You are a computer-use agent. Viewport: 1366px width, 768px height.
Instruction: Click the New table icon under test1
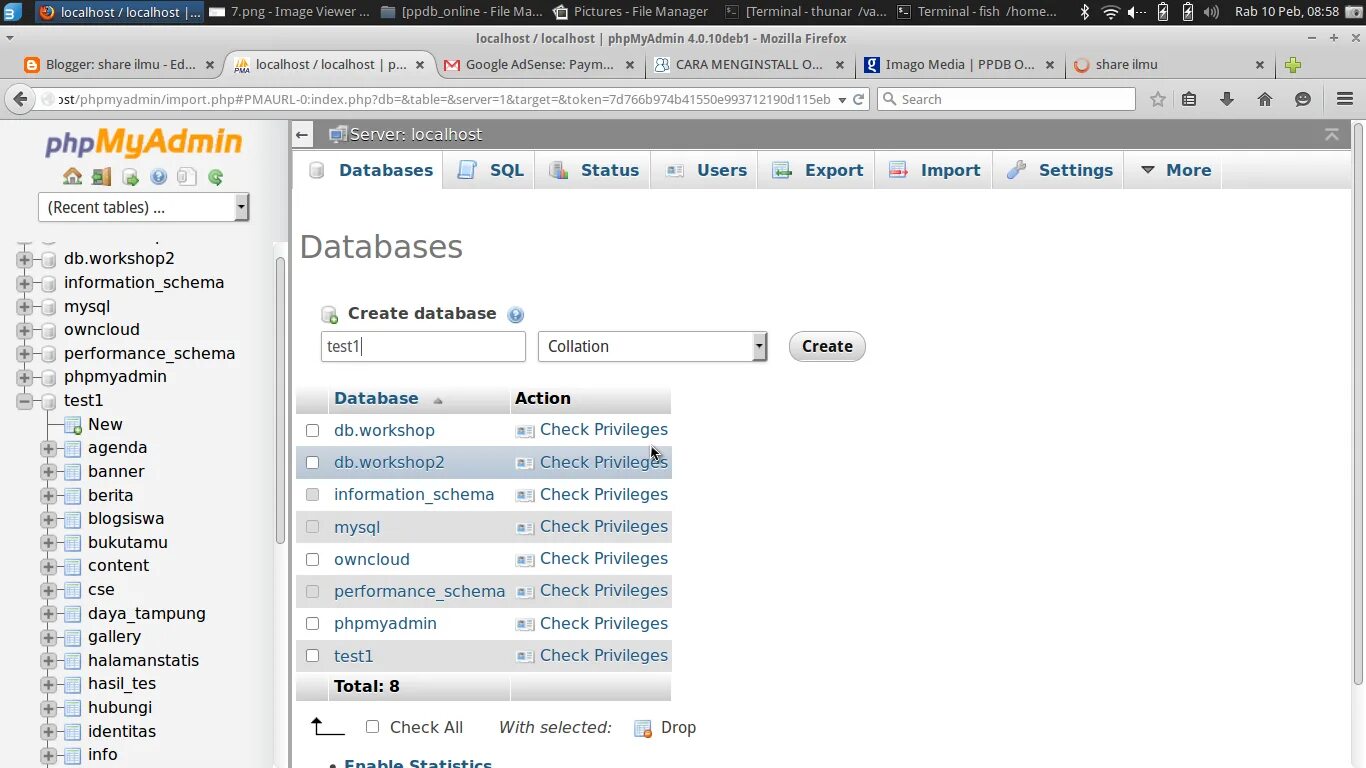(72, 425)
